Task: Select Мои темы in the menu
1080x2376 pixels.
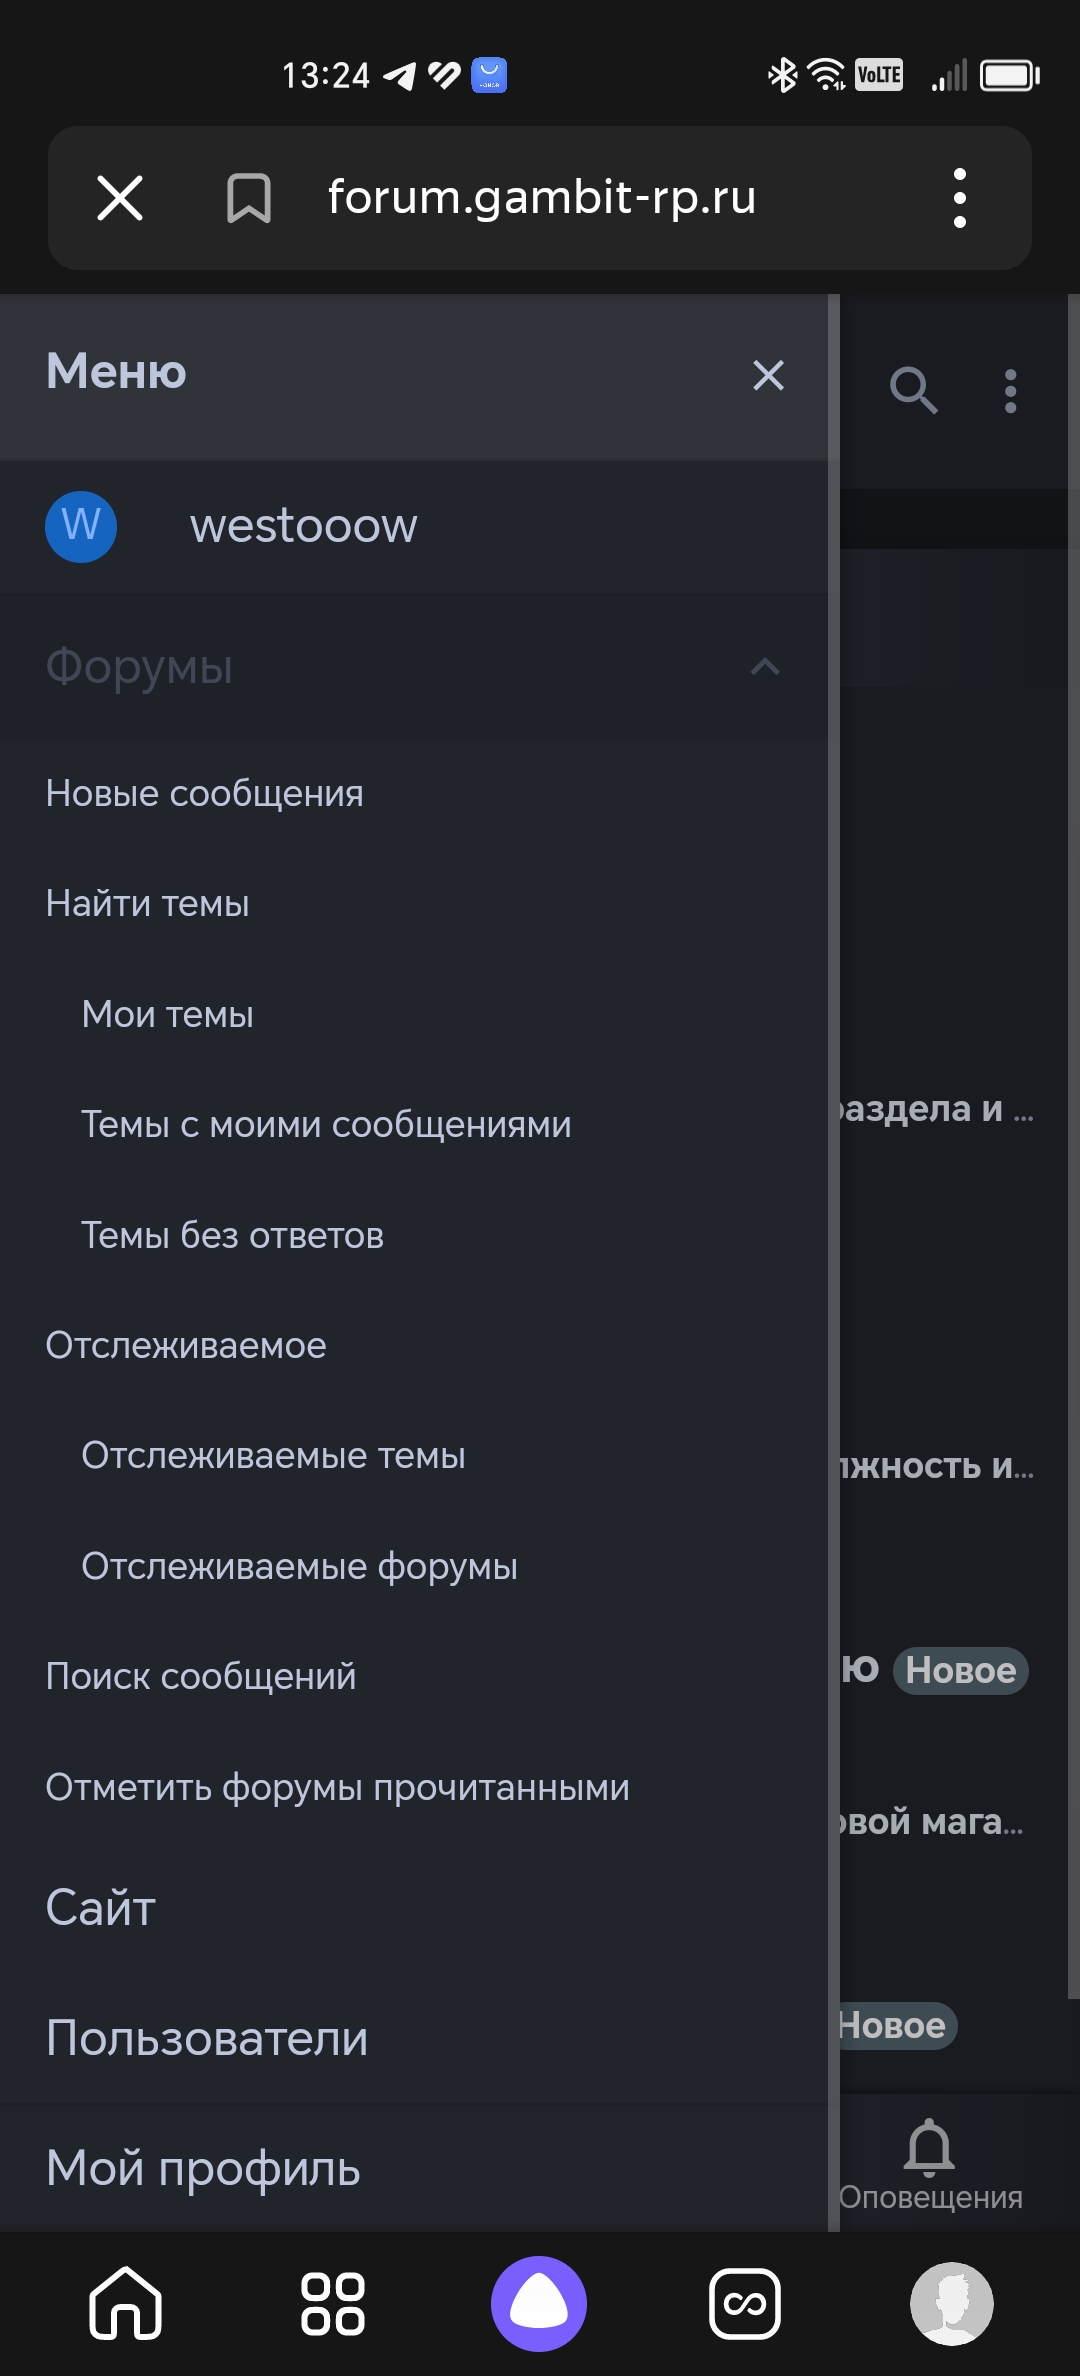Action: point(168,1014)
